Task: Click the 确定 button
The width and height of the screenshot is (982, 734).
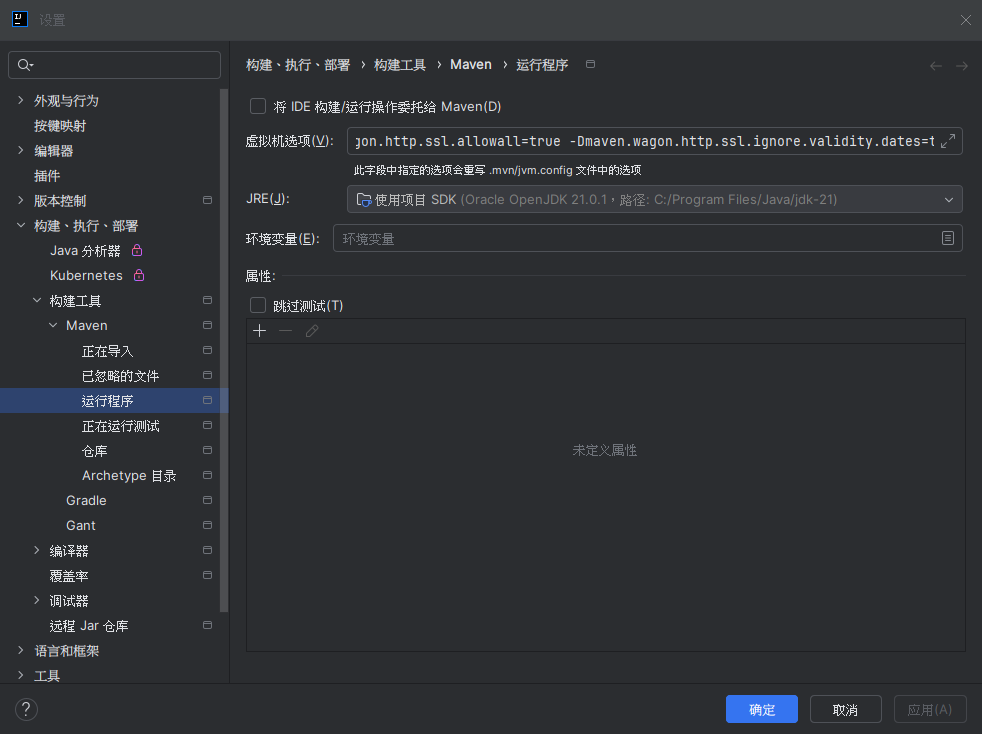Action: tap(762, 709)
